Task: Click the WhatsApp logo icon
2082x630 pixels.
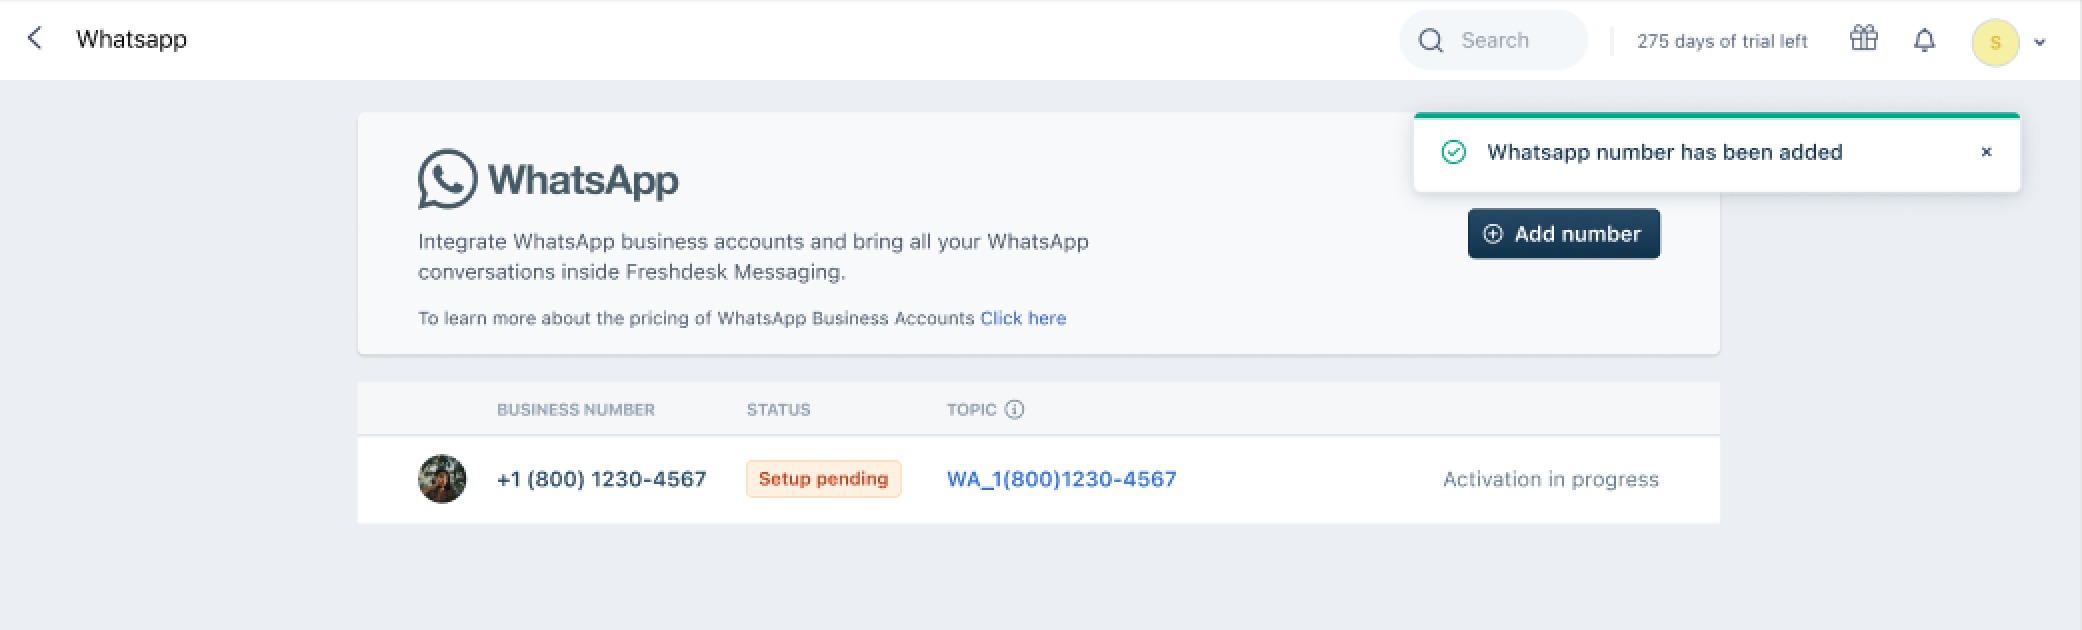Action: pyautogui.click(x=447, y=179)
